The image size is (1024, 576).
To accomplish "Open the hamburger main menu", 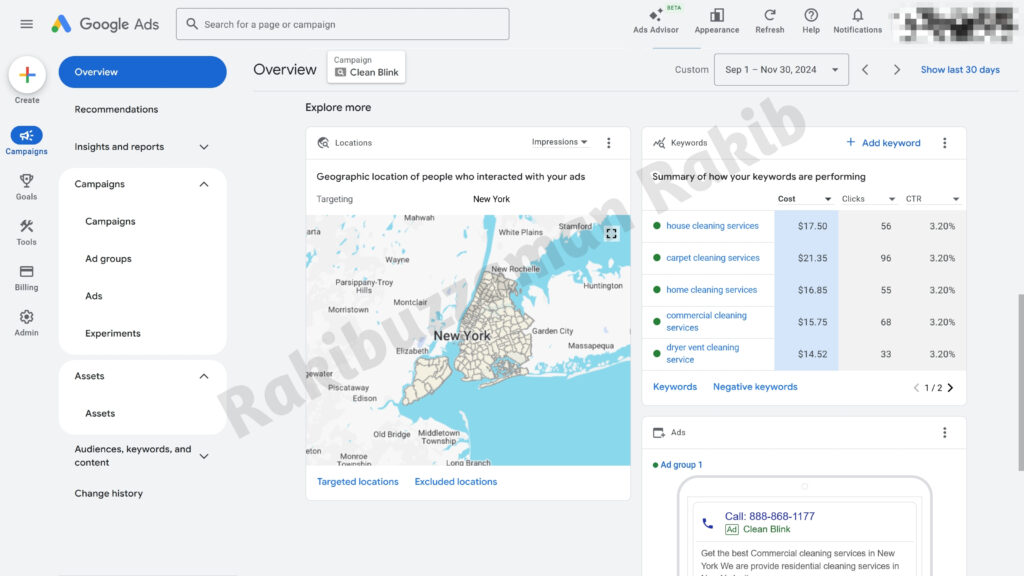I will (27, 24).
